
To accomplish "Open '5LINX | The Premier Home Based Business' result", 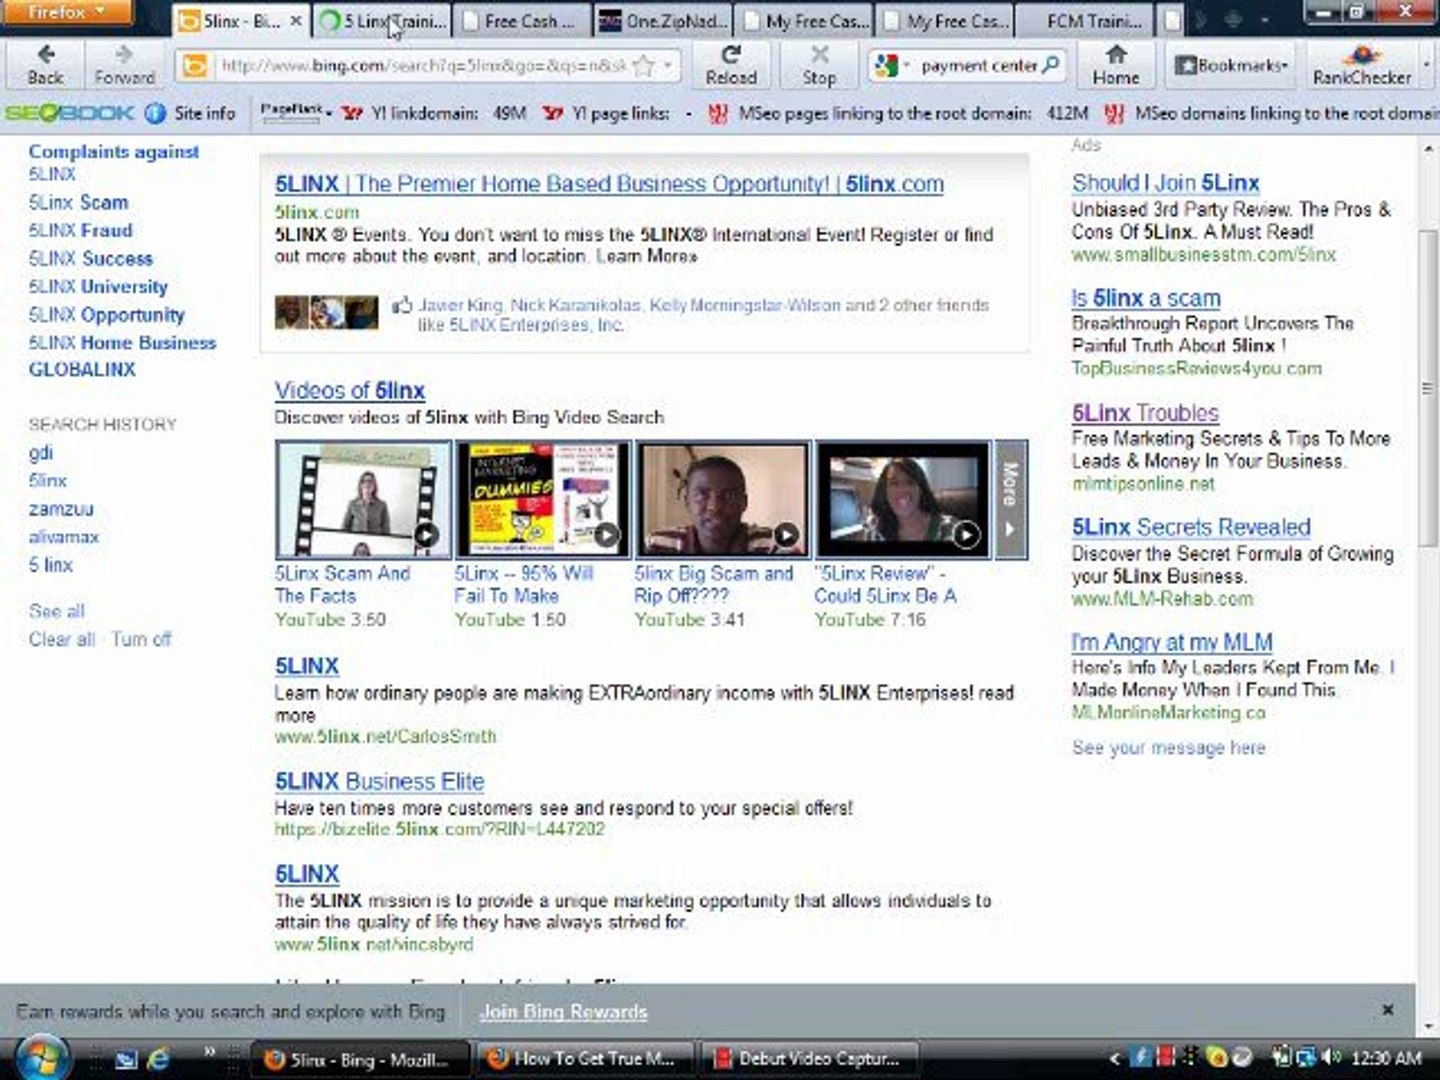I will point(609,184).
